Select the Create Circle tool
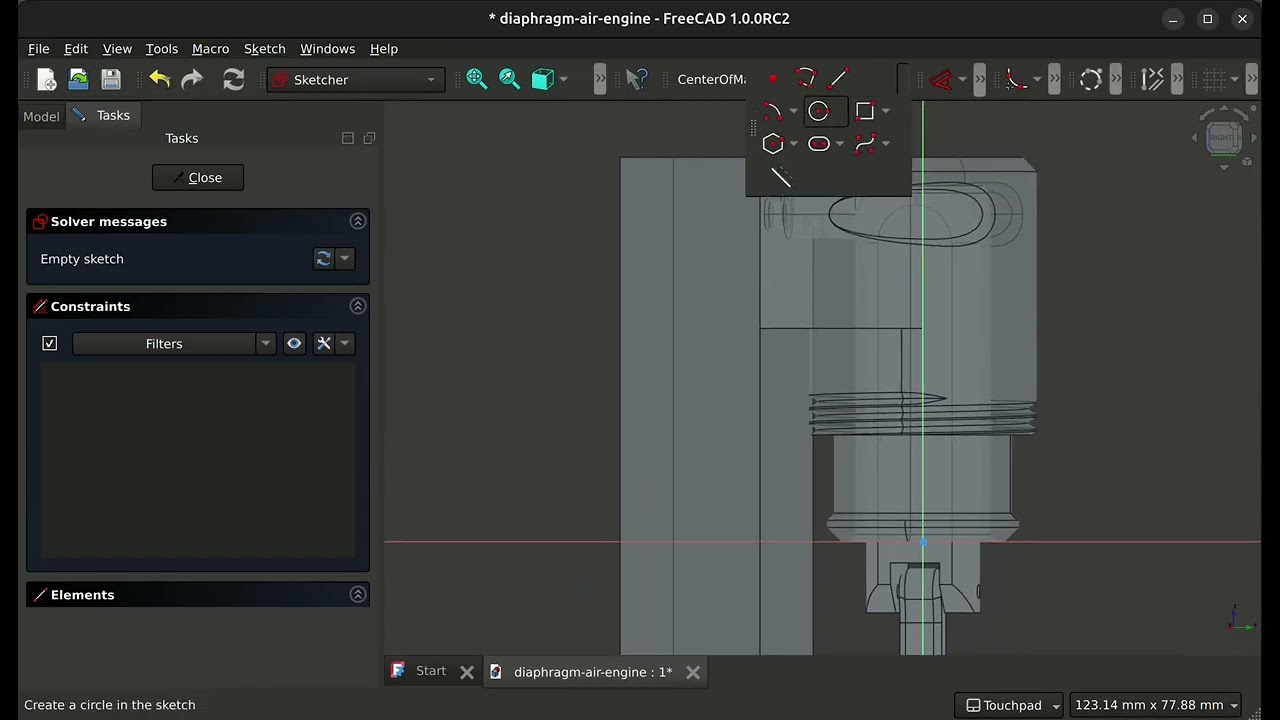1280x720 pixels. (x=819, y=111)
